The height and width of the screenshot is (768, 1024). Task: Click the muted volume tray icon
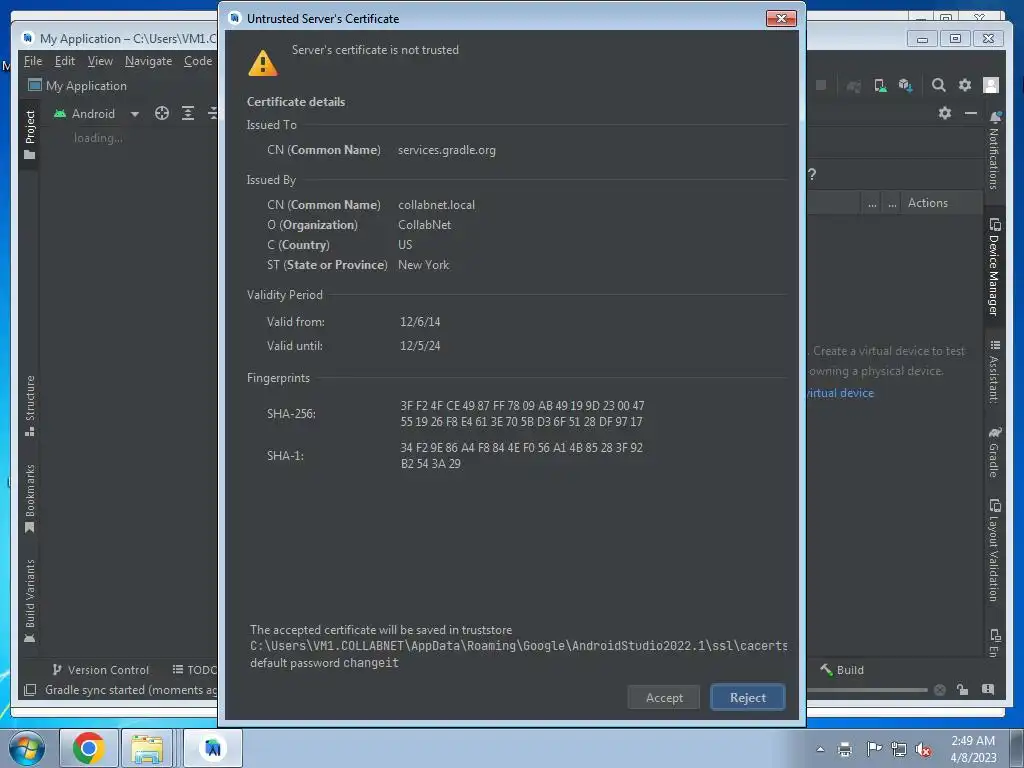coord(923,749)
